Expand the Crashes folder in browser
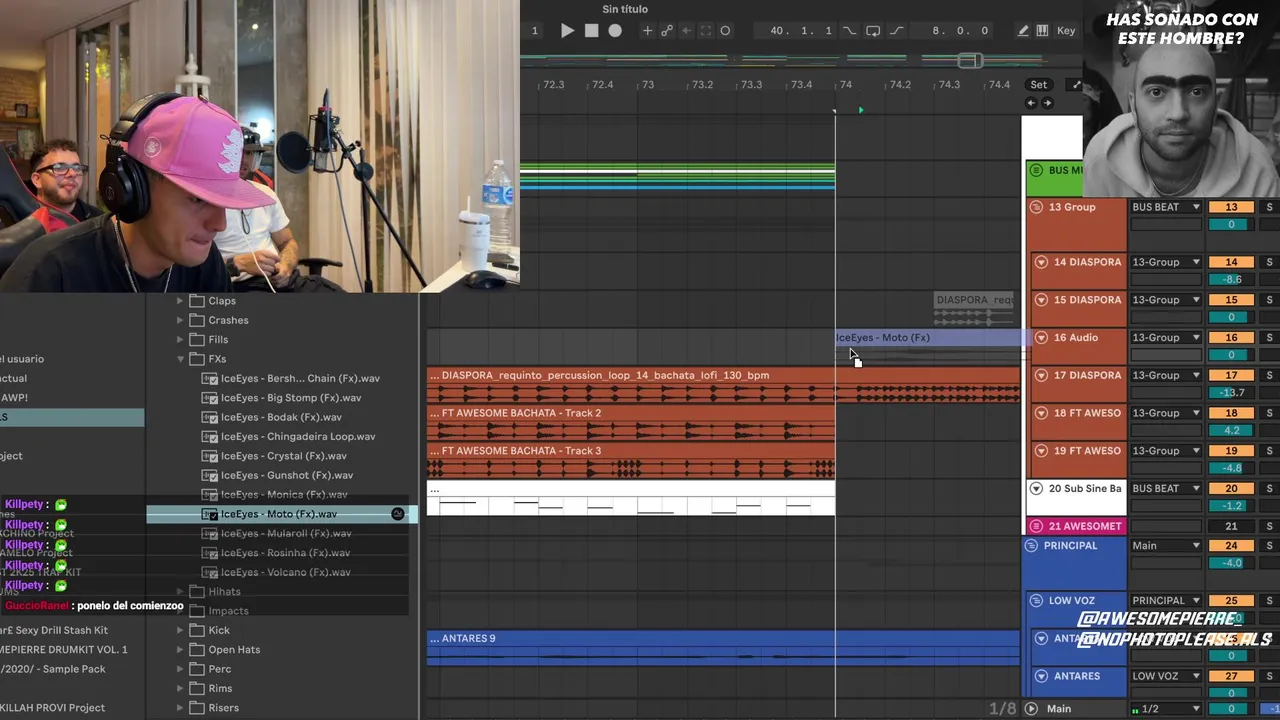1280x720 pixels. pyautogui.click(x=180, y=320)
